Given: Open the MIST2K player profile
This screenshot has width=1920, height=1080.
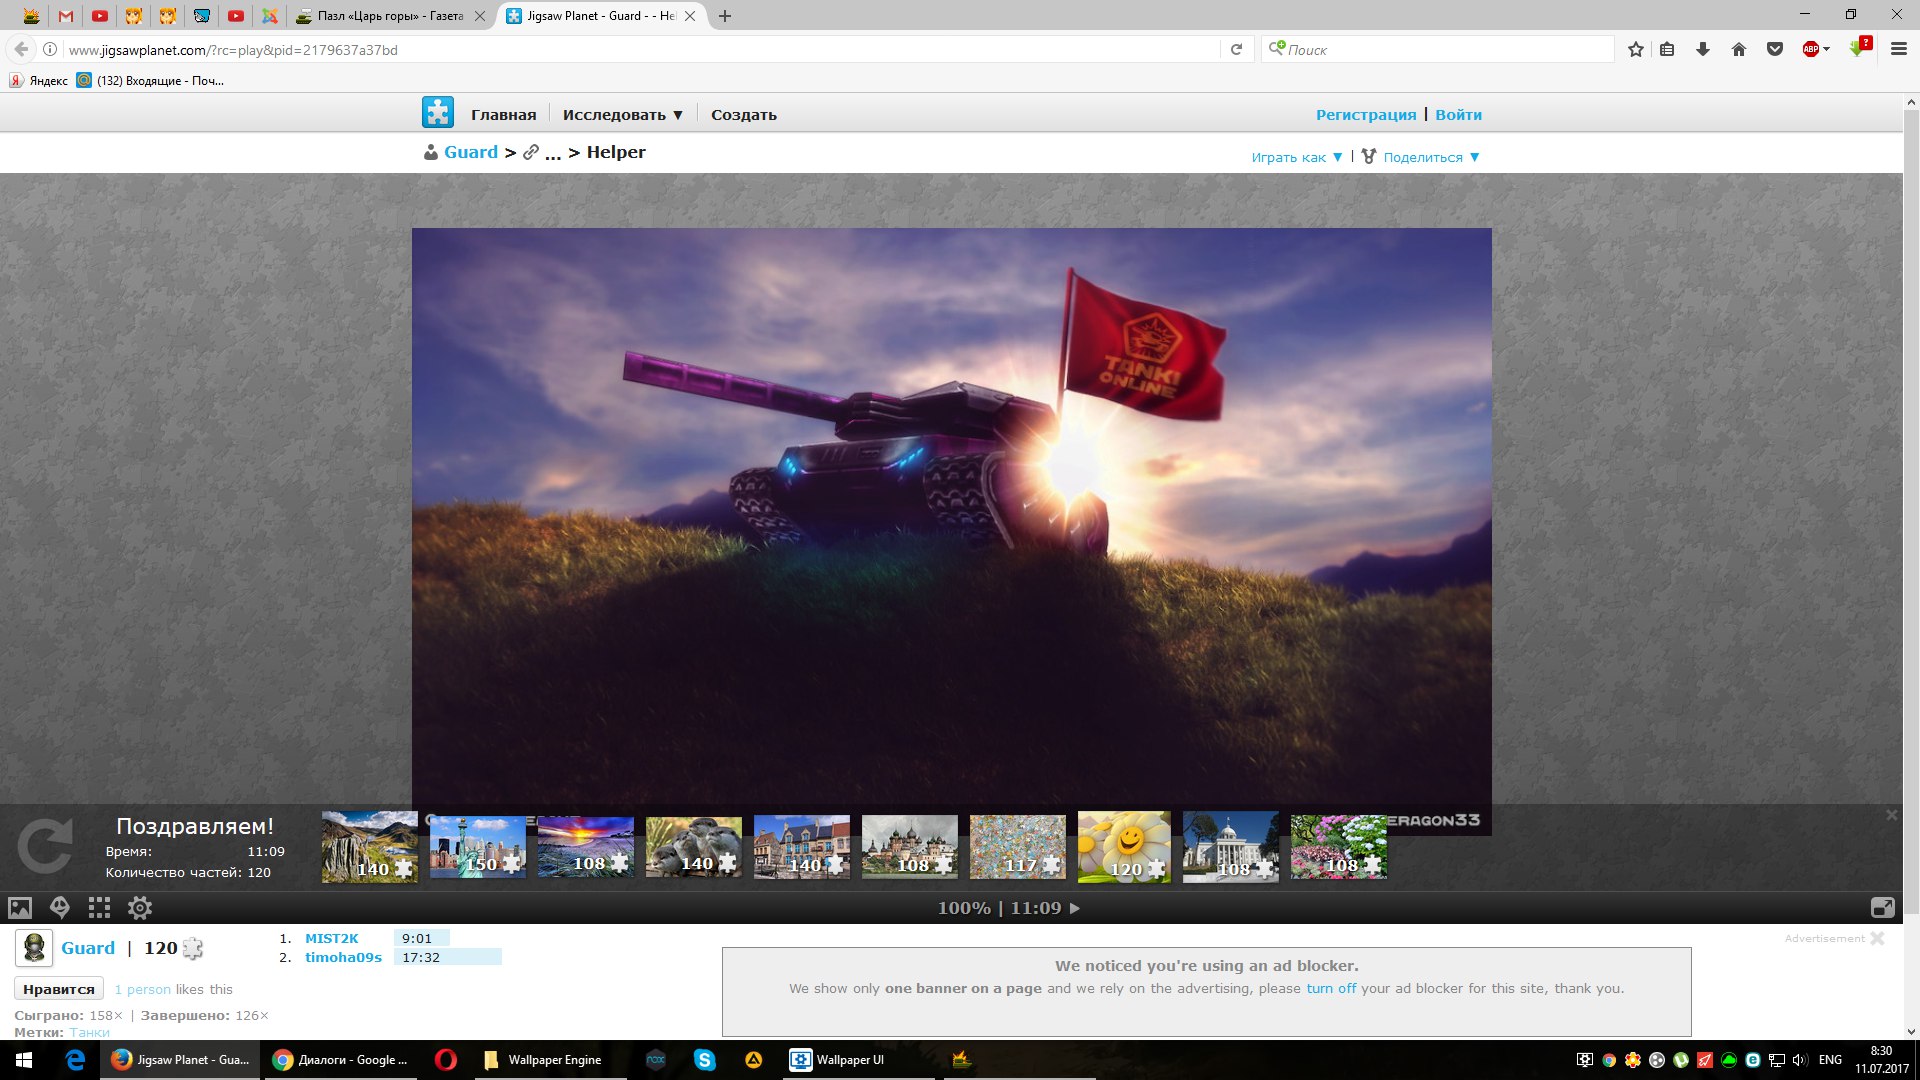Looking at the screenshot, I should click(x=332, y=938).
